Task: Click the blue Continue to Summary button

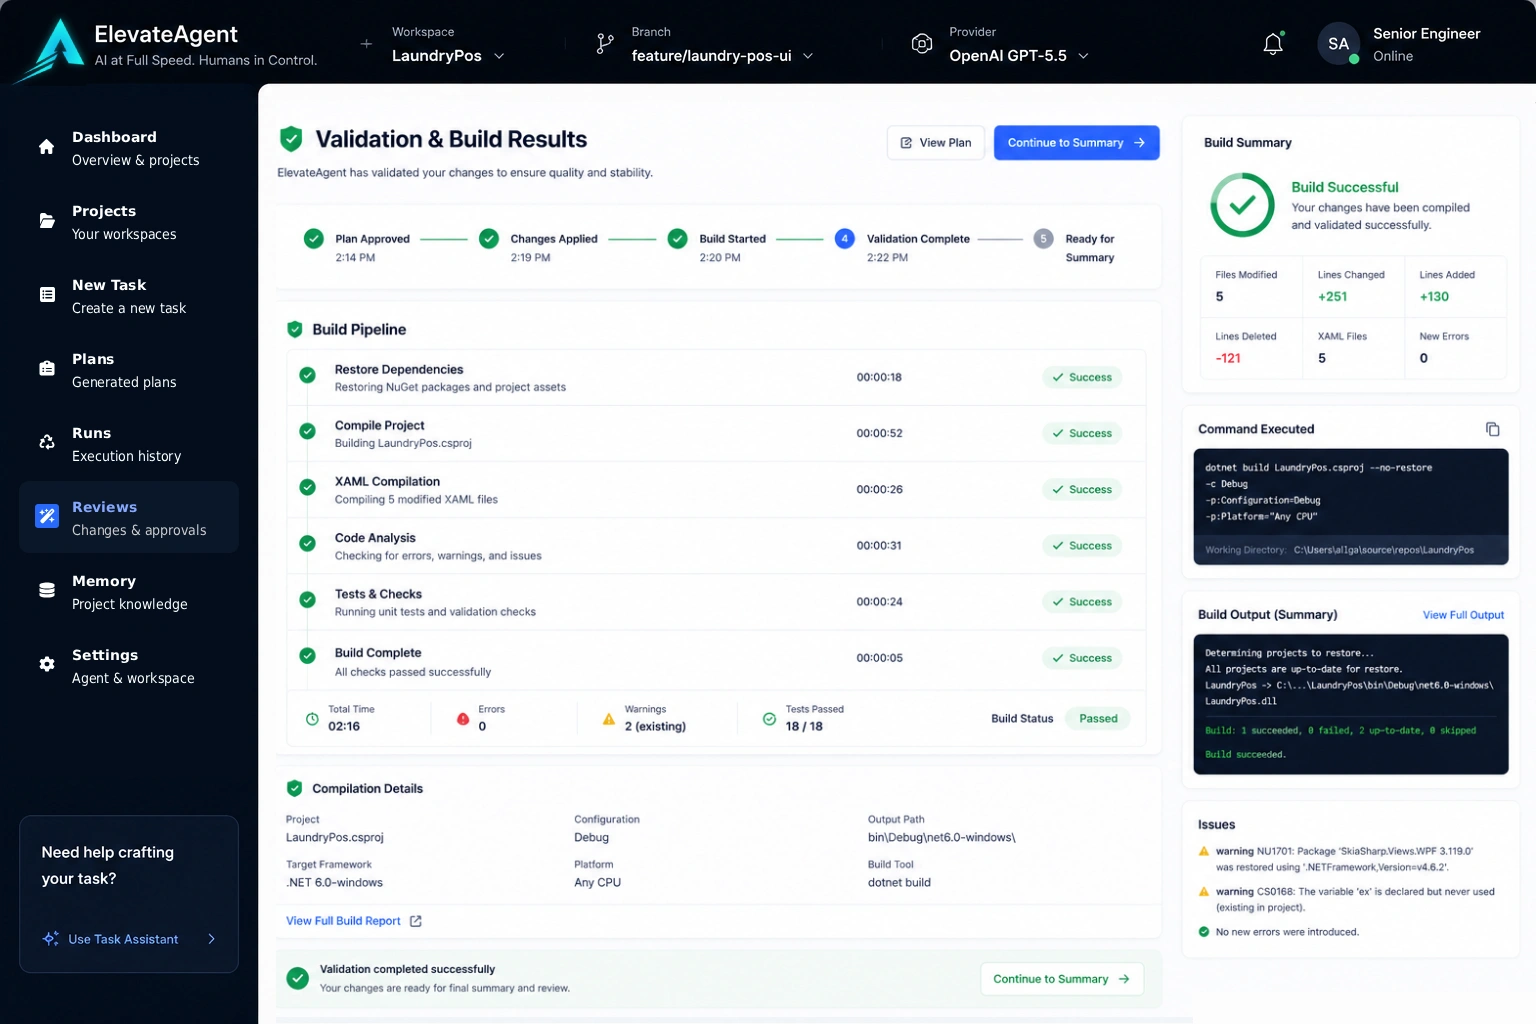Action: (x=1076, y=143)
